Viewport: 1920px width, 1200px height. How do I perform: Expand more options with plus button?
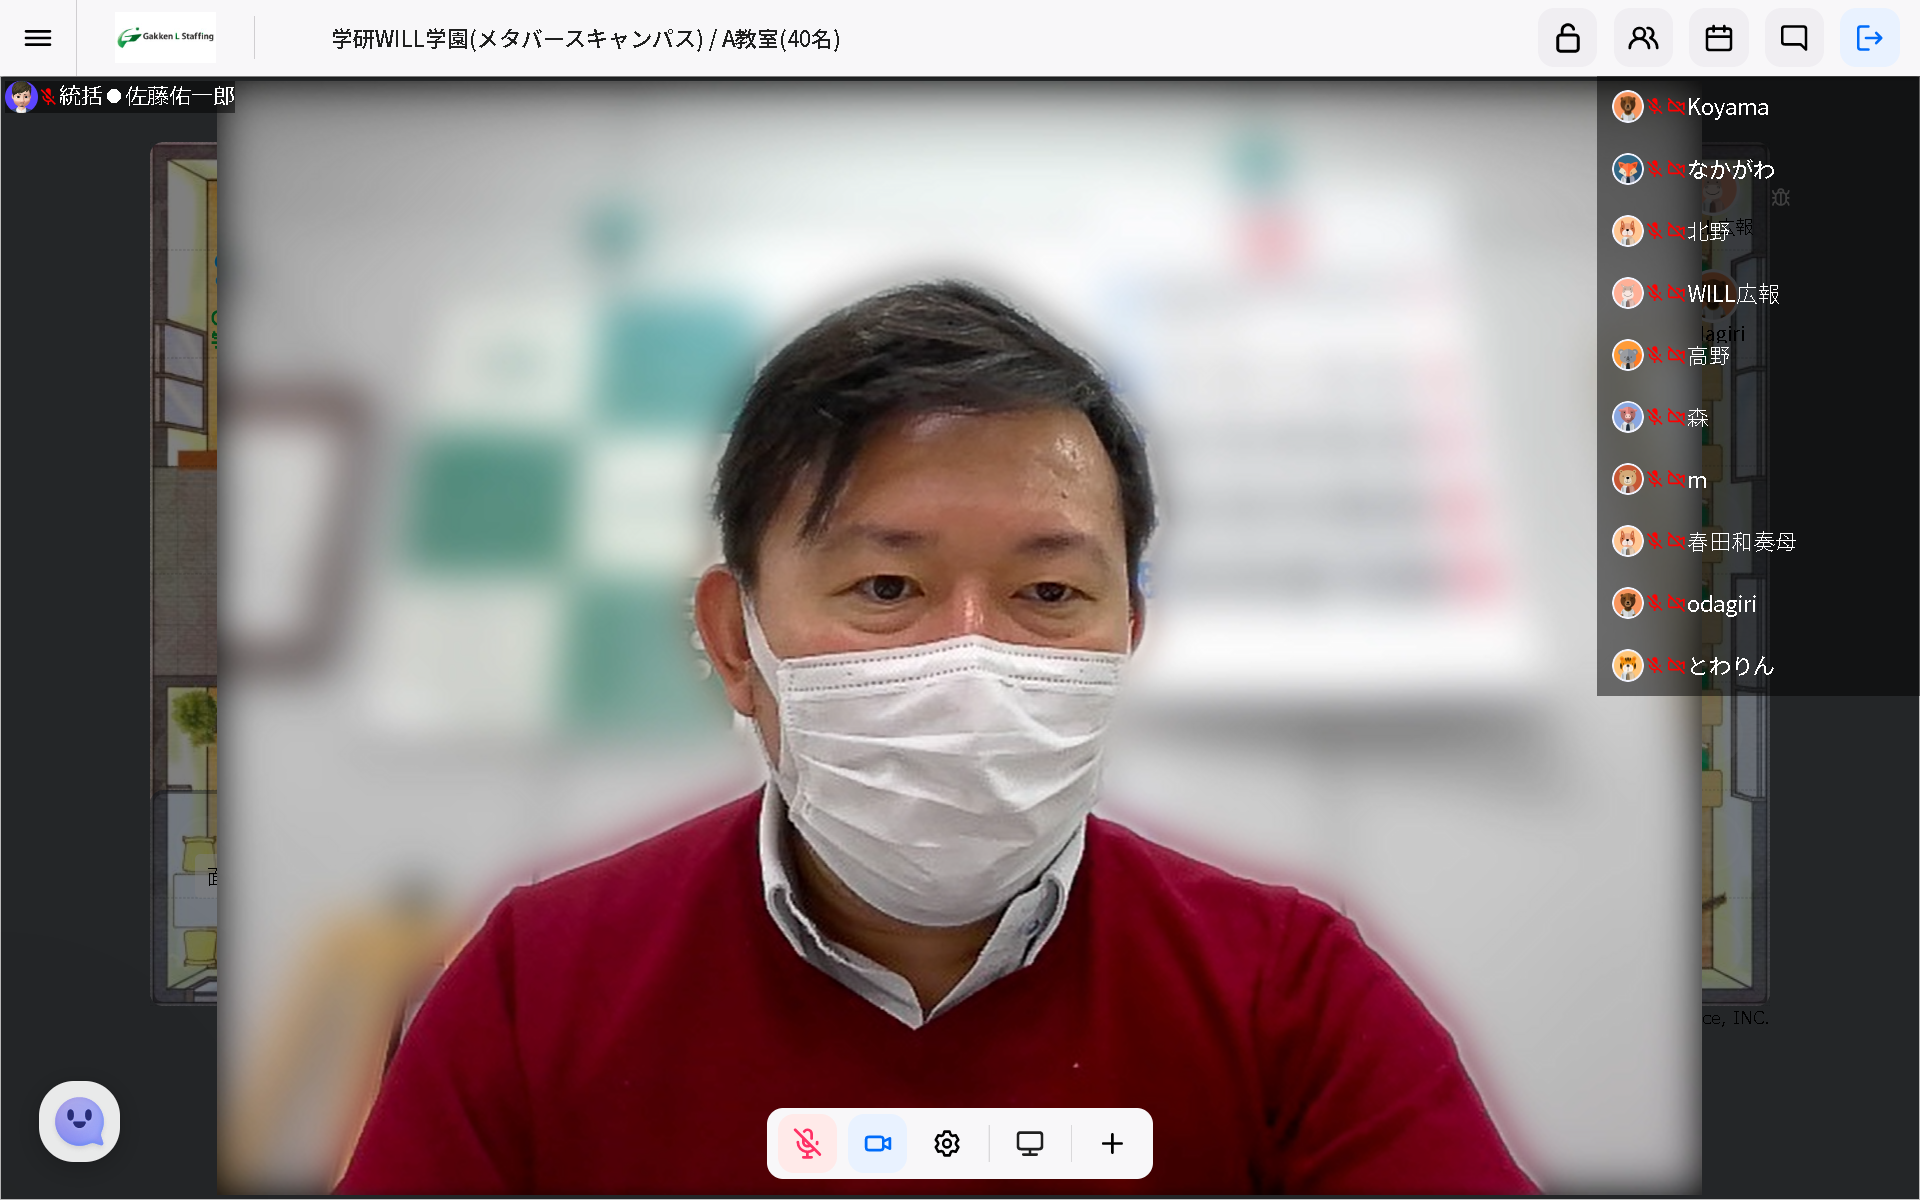1112,1143
